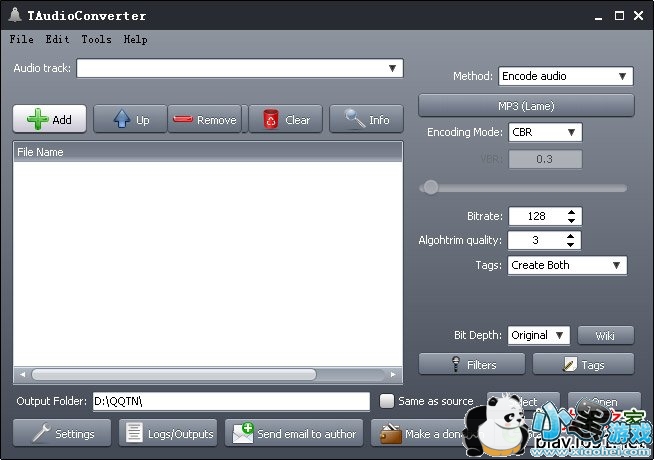Click the TAudioConverter bell icon in title bar
654x460 pixels.
click(x=15, y=15)
